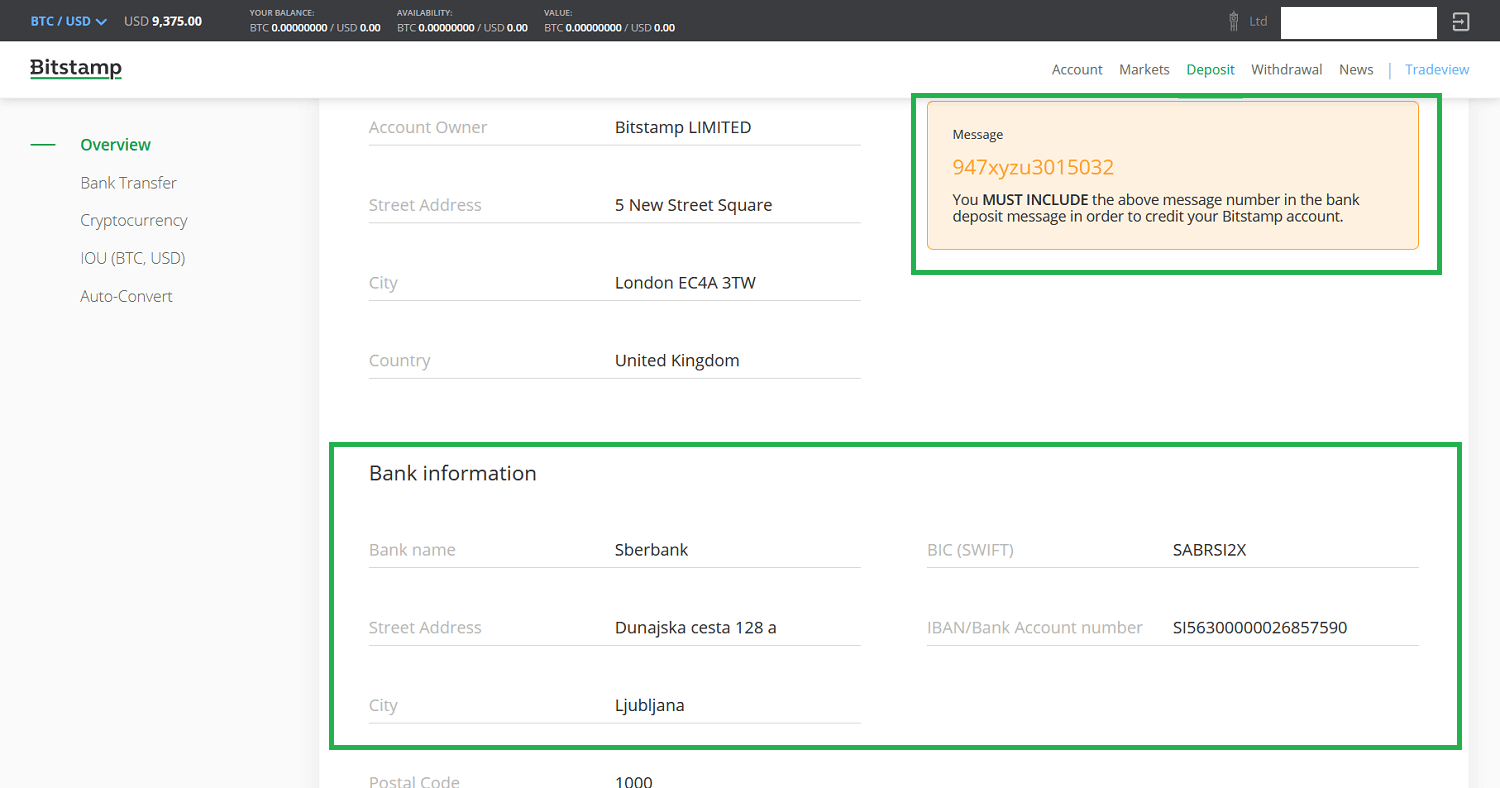The height and width of the screenshot is (788, 1500).
Task: Click the IBAN/Bank Account number label
Action: coord(1035,628)
